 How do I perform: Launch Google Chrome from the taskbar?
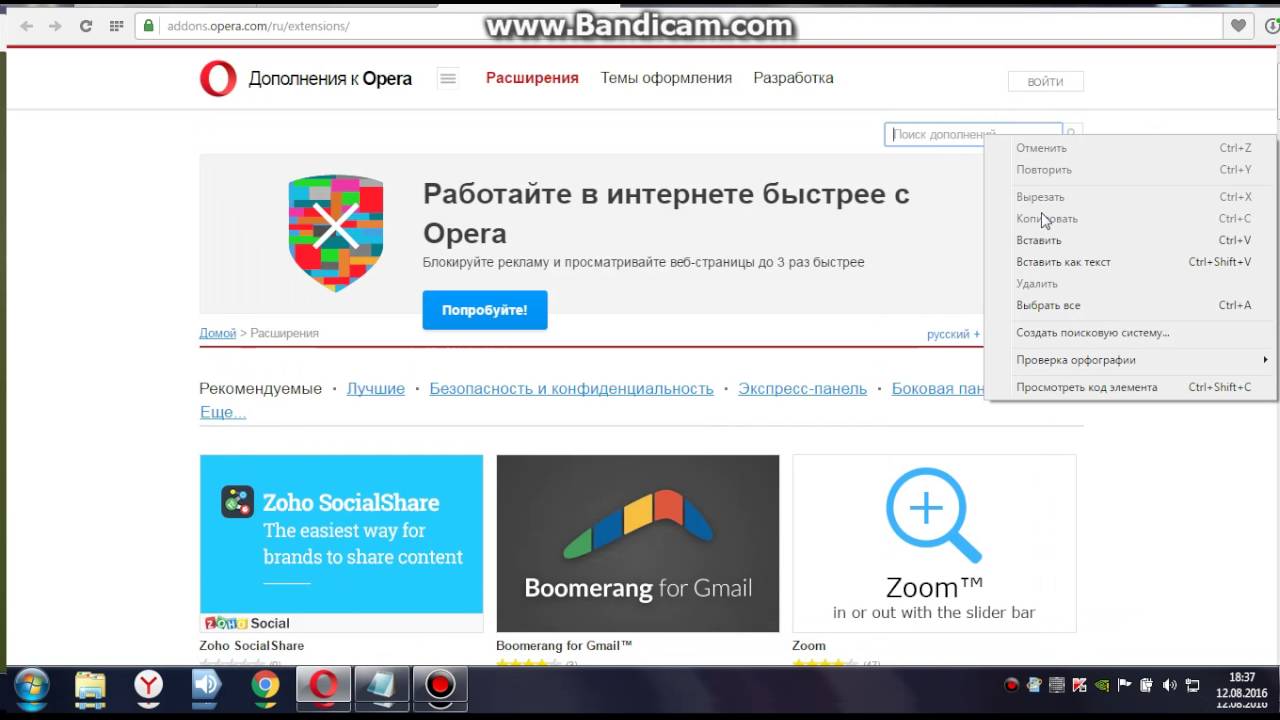[x=265, y=685]
